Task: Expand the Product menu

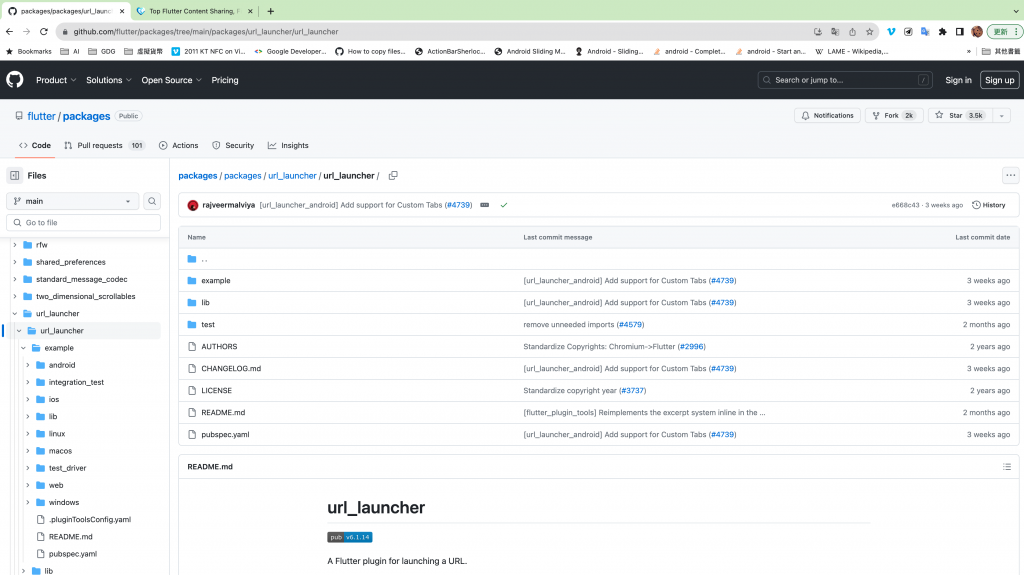Action: [x=56, y=80]
